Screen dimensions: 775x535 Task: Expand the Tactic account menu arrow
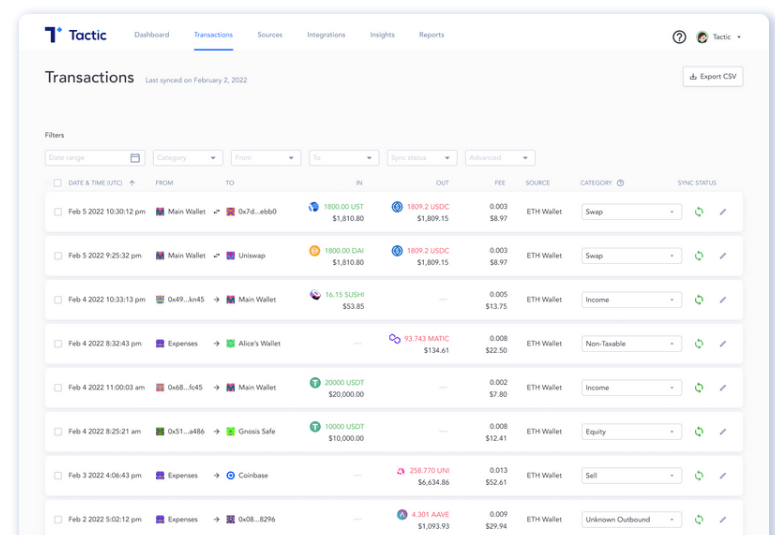(x=739, y=37)
